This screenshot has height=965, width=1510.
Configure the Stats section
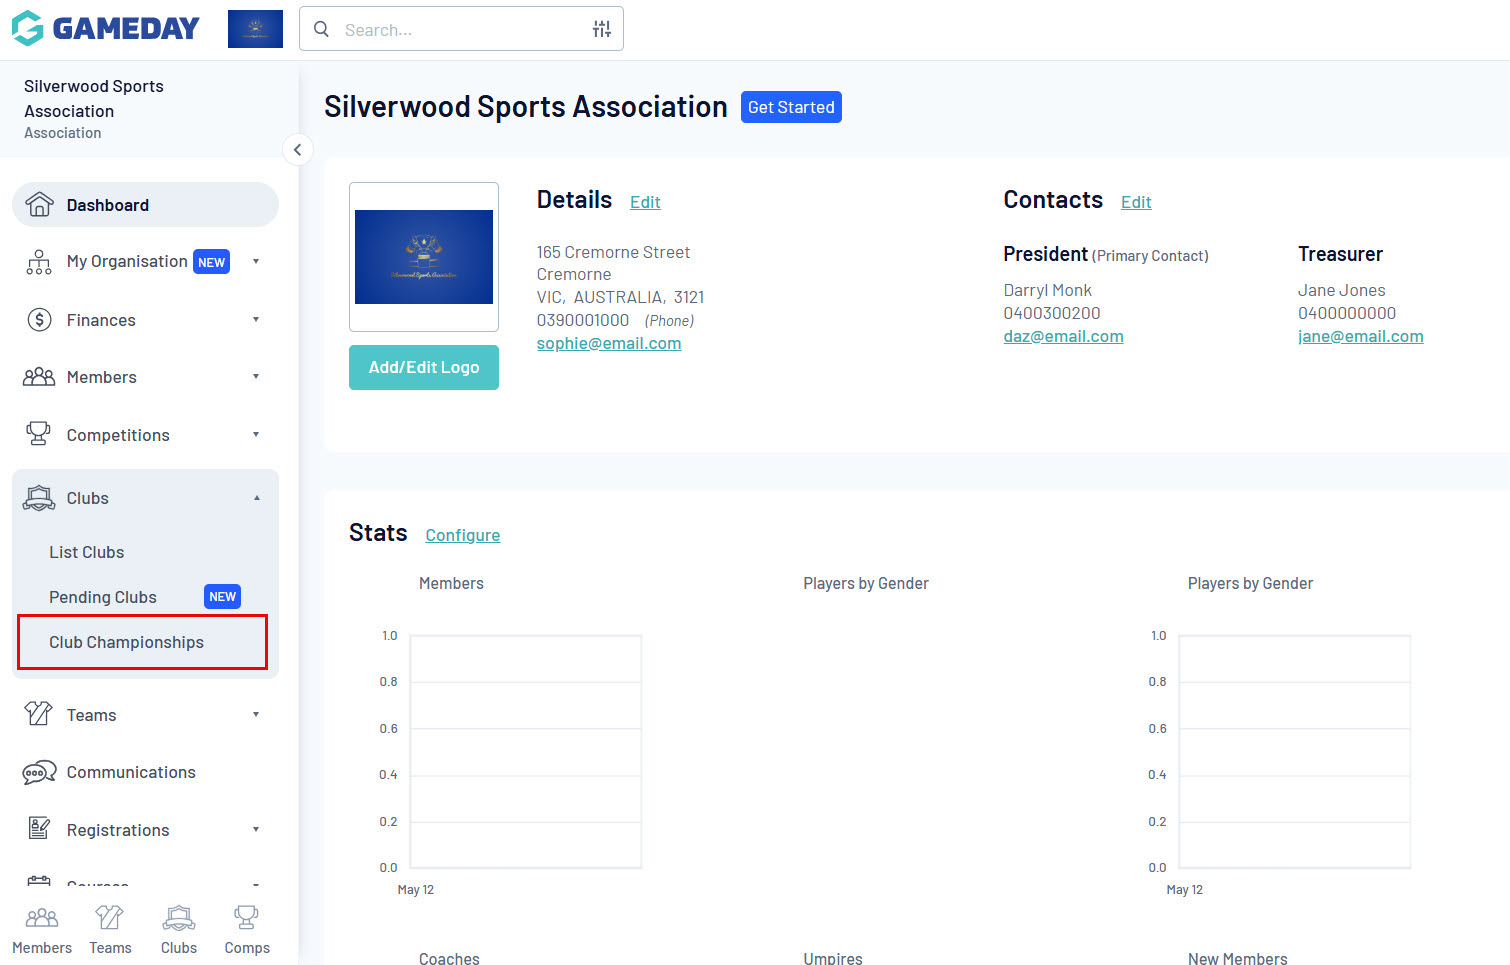pyautogui.click(x=463, y=535)
